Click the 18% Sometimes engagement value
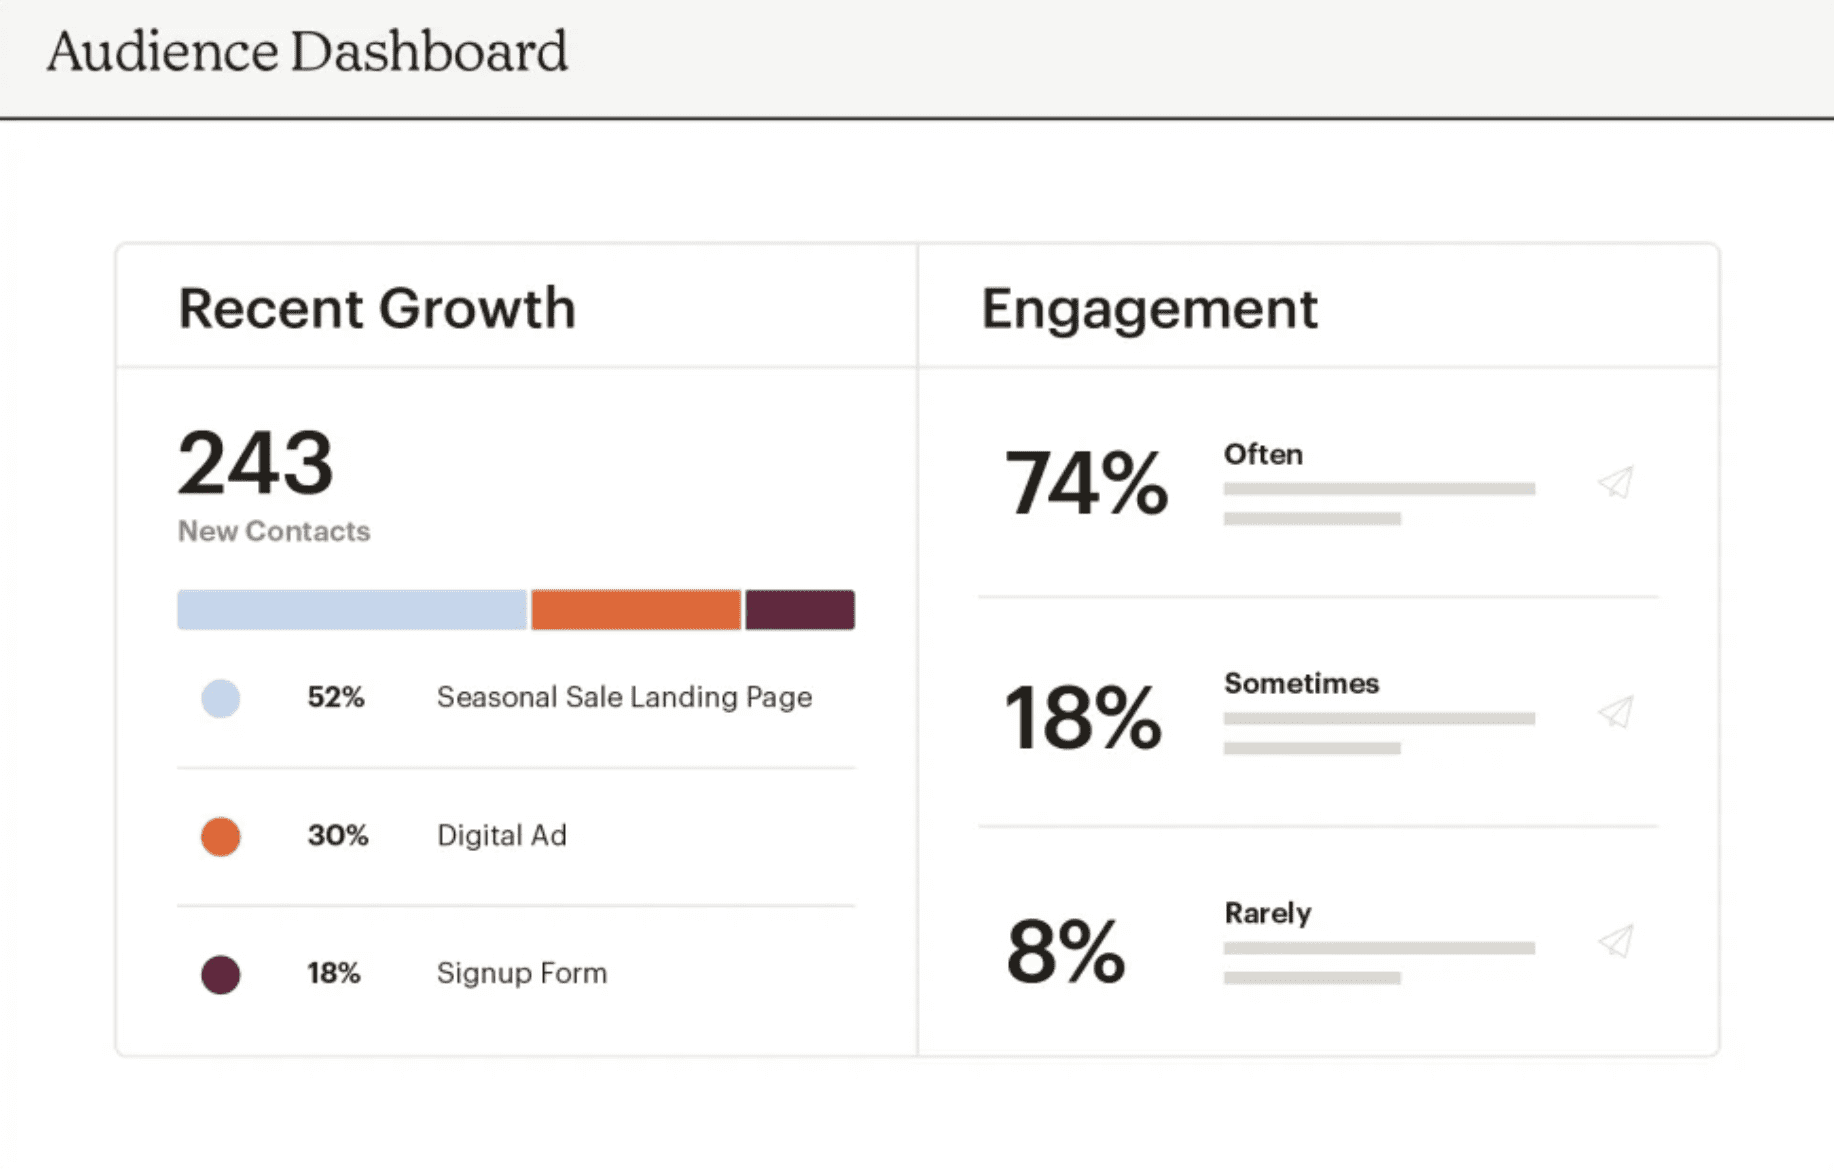1834x1170 pixels. [x=1083, y=717]
